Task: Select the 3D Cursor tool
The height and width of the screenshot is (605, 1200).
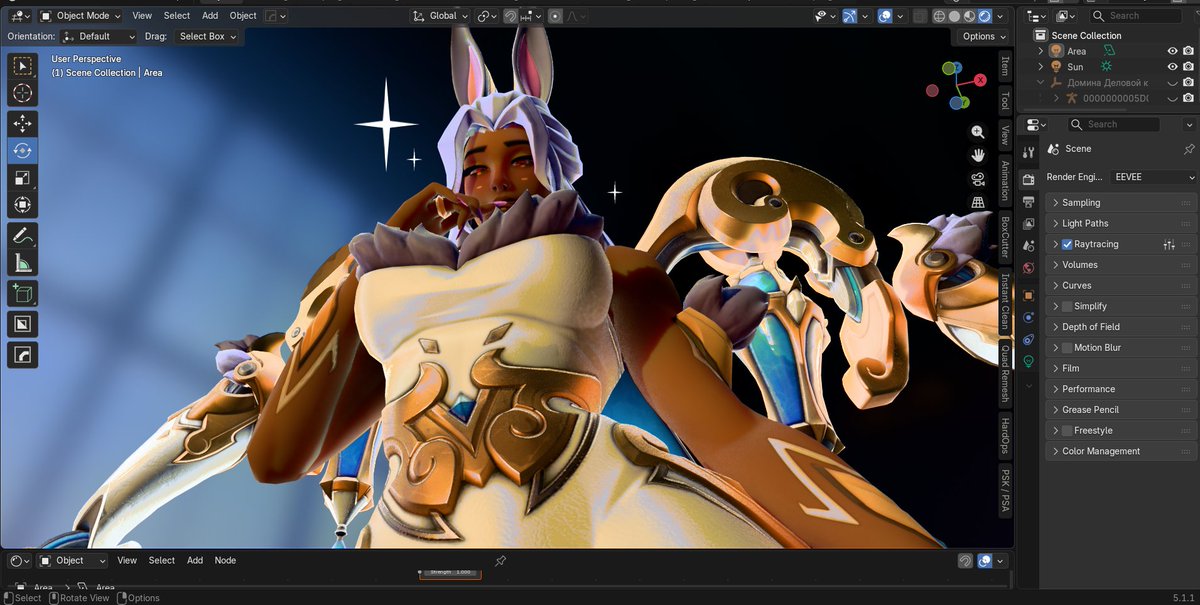Action: (x=22, y=93)
